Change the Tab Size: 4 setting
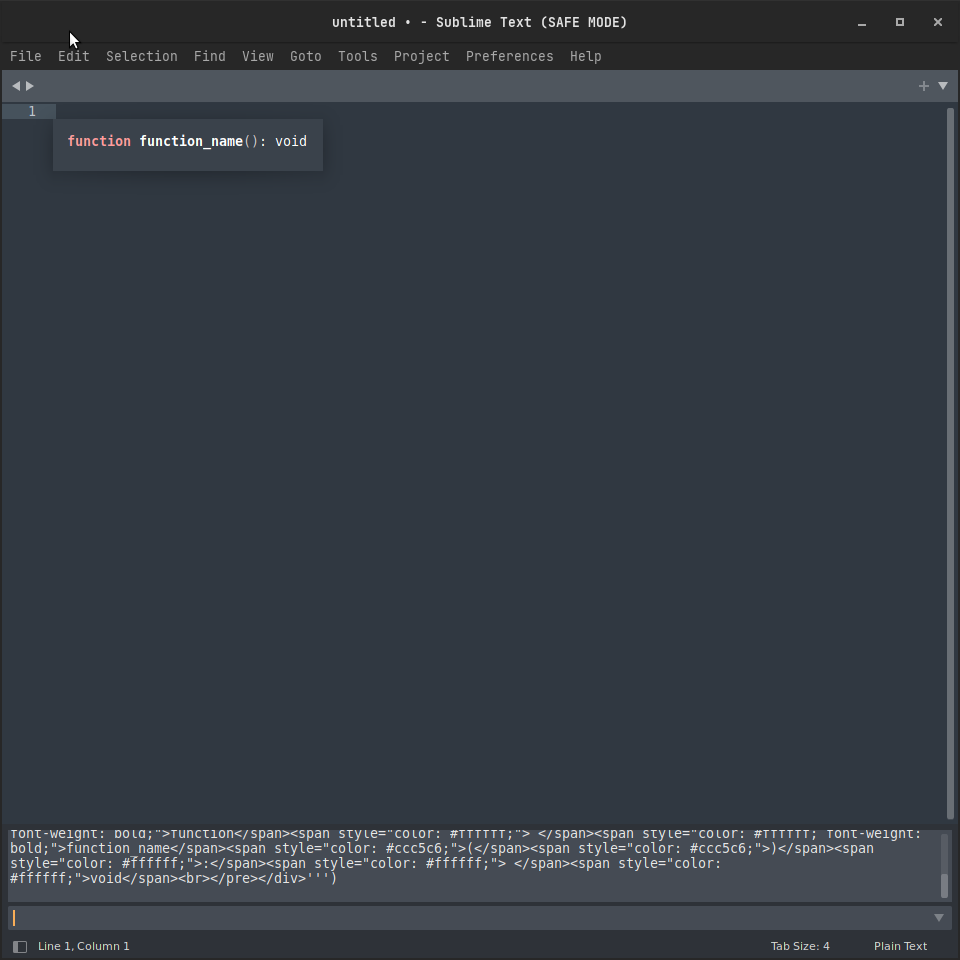The height and width of the screenshot is (960, 960). [x=800, y=945]
